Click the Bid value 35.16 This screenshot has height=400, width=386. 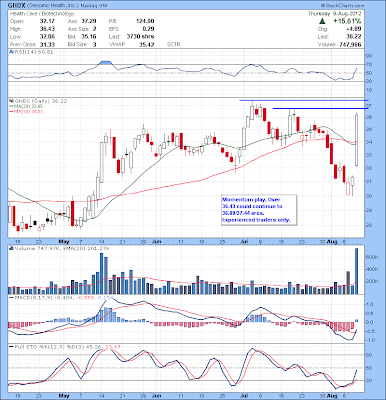coord(89,37)
